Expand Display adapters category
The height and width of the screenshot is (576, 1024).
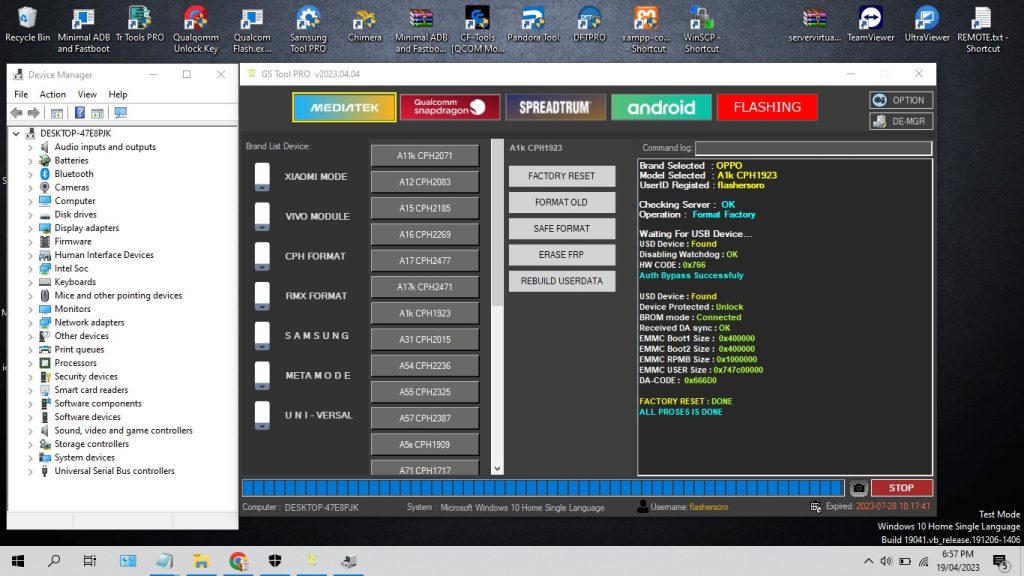tap(30, 229)
